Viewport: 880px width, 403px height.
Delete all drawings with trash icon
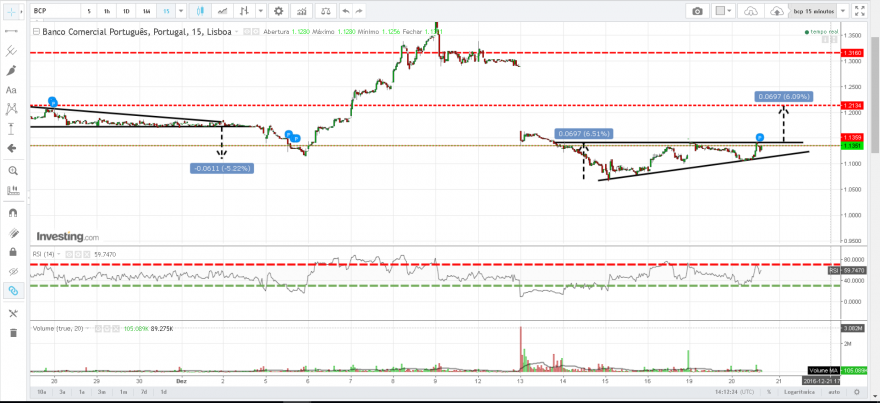tap(11, 333)
